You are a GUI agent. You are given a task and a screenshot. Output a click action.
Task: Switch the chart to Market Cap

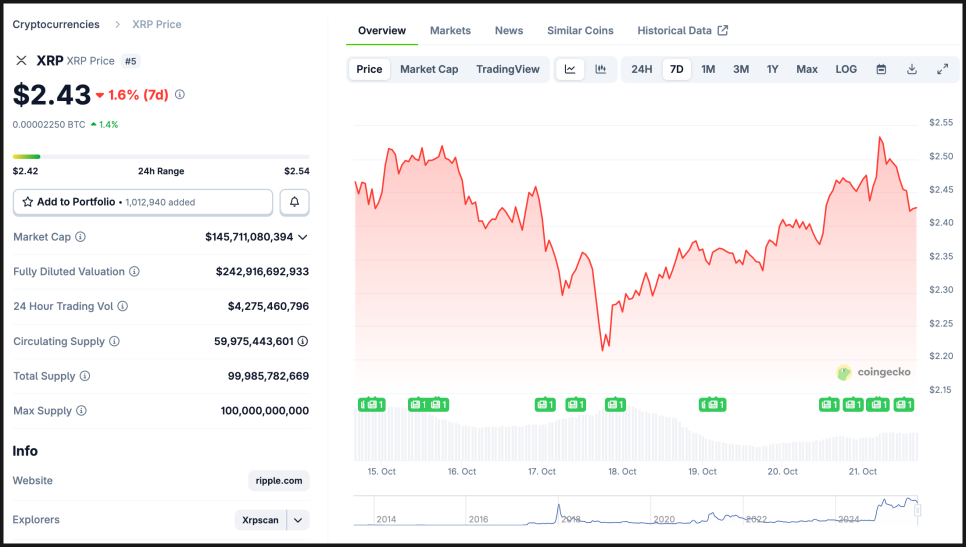point(429,69)
